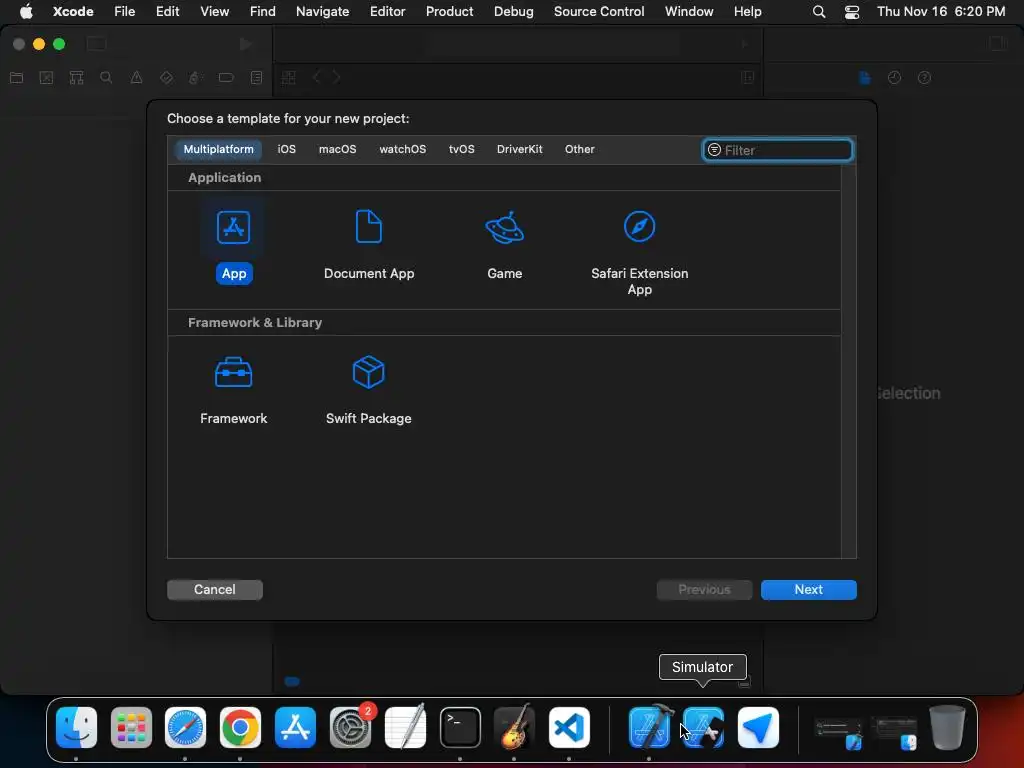Switch to the macOS tab
The width and height of the screenshot is (1024, 768).
[x=337, y=149]
